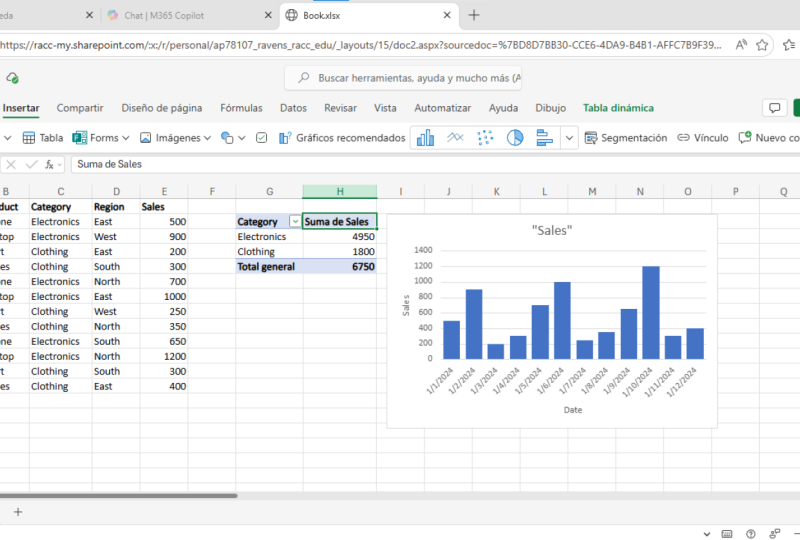Select pivot cell with value 1800
Image resolution: width=800 pixels, height=540 pixels.
pyautogui.click(x=340, y=252)
